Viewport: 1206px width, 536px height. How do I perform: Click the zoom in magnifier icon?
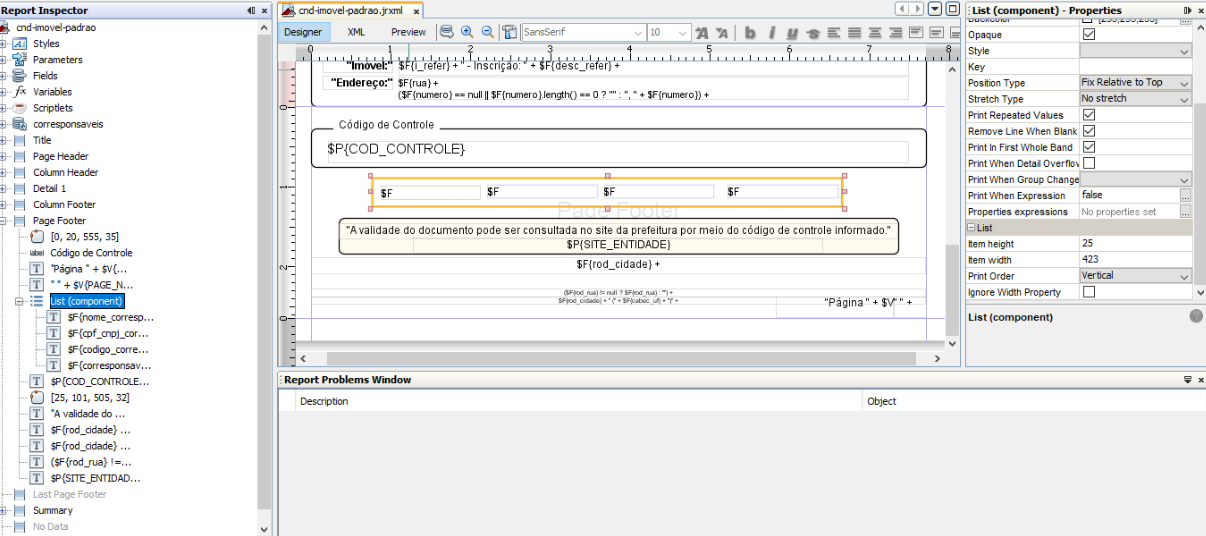coord(467,32)
